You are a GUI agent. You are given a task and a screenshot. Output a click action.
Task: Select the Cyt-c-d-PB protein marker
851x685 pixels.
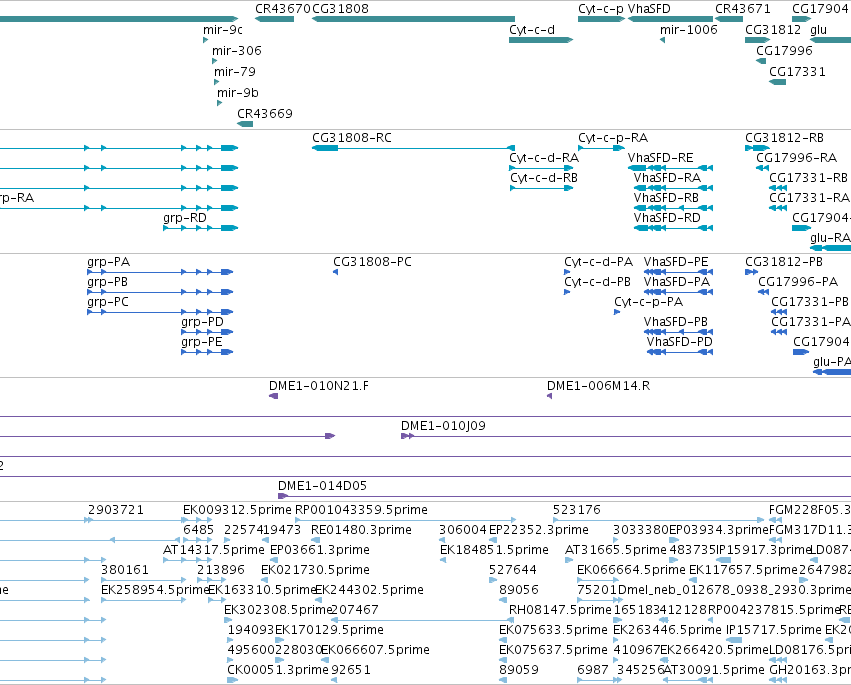click(567, 292)
